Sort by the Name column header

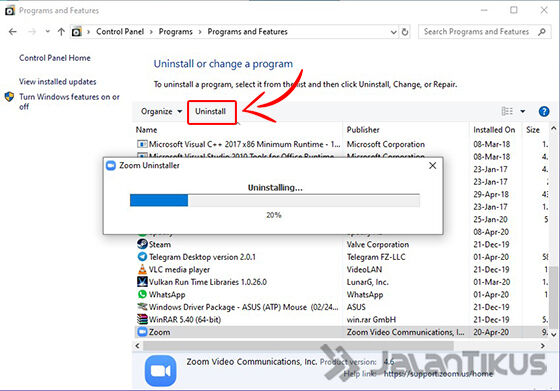coord(146,130)
